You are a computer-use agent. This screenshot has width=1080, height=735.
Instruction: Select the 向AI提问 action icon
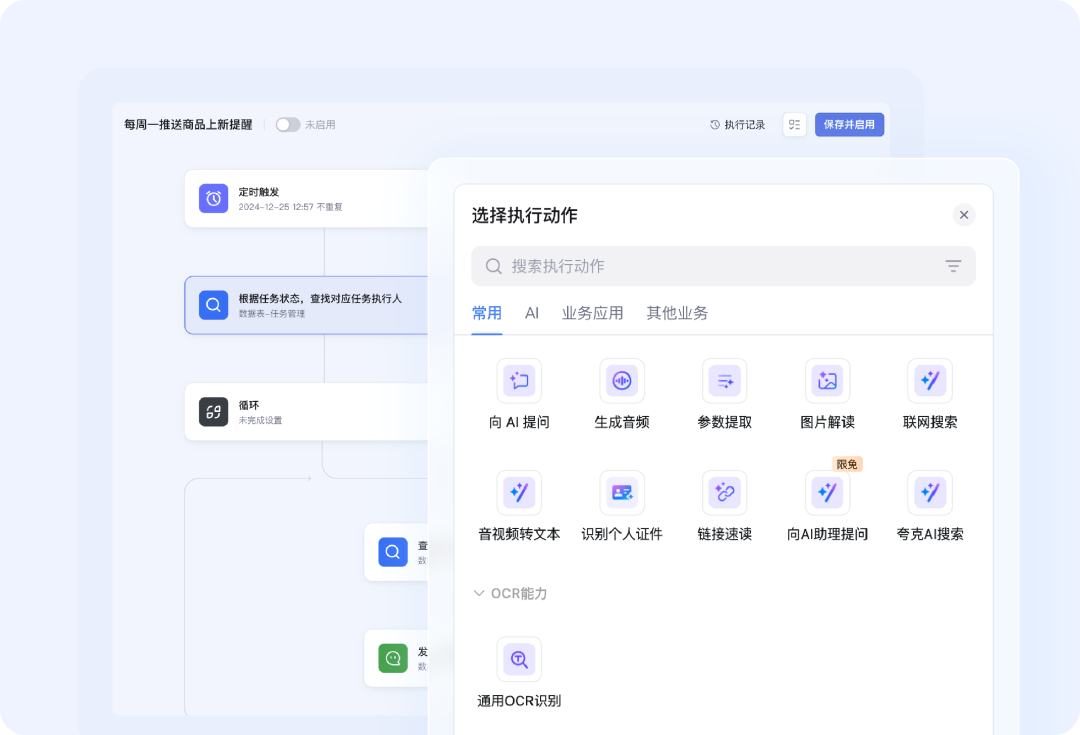(x=519, y=380)
